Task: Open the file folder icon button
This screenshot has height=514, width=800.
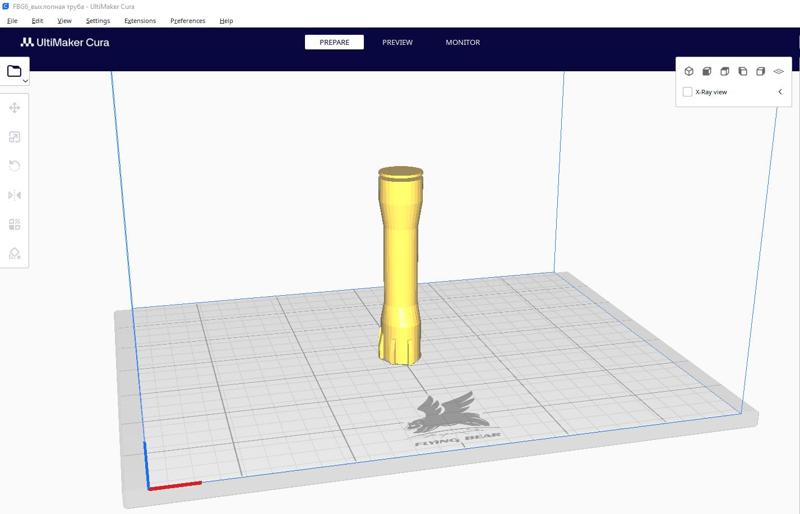Action: click(x=14, y=71)
